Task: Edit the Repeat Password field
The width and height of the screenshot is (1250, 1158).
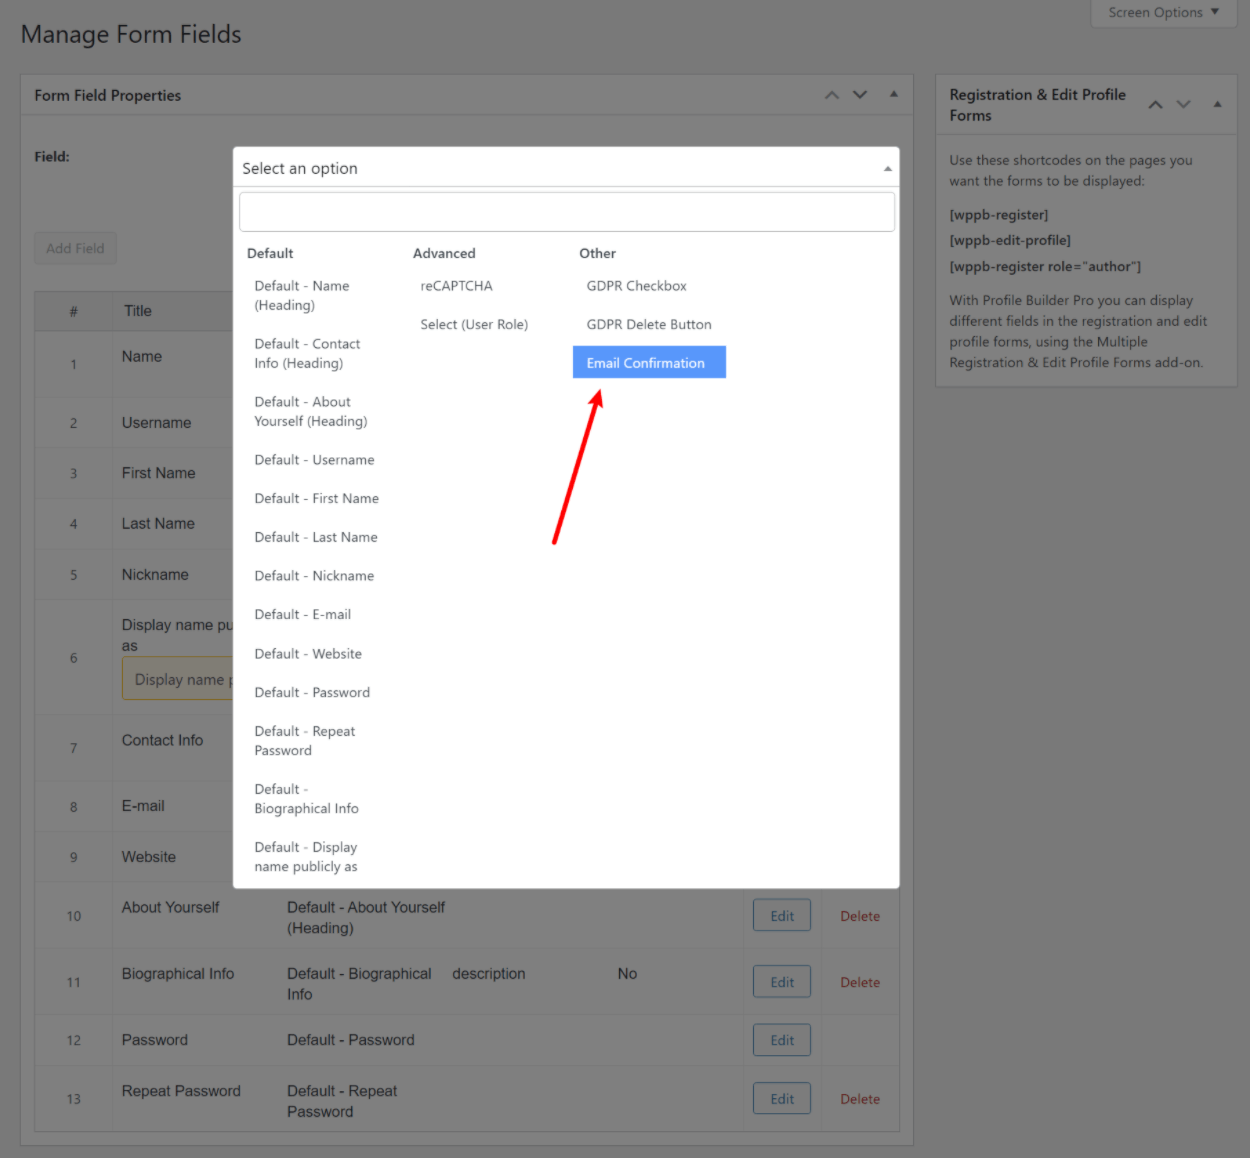Action: (x=781, y=1098)
